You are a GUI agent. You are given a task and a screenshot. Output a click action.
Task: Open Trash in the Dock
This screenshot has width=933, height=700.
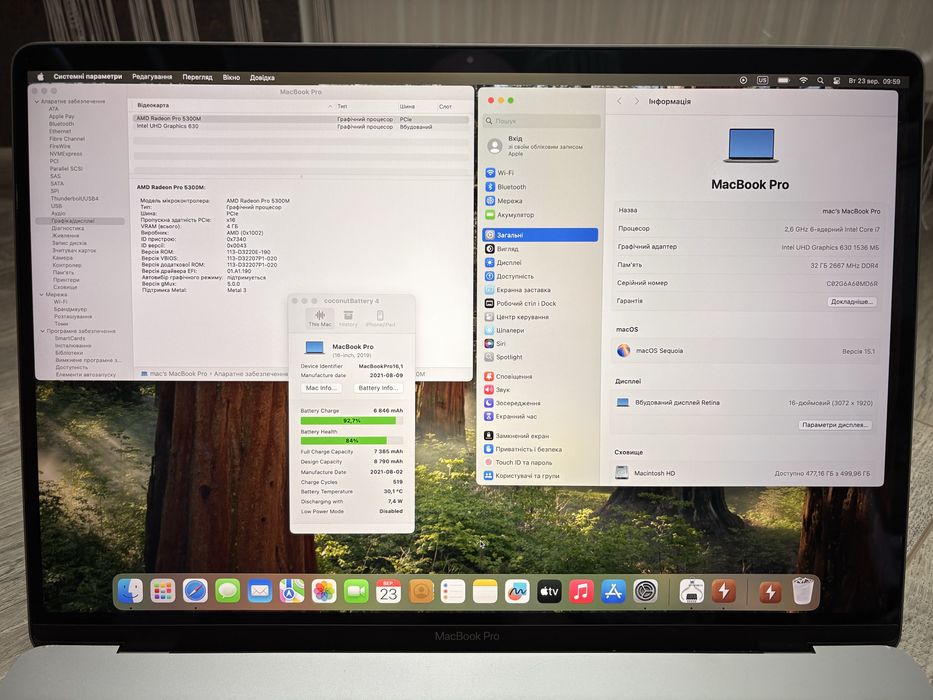click(x=803, y=592)
